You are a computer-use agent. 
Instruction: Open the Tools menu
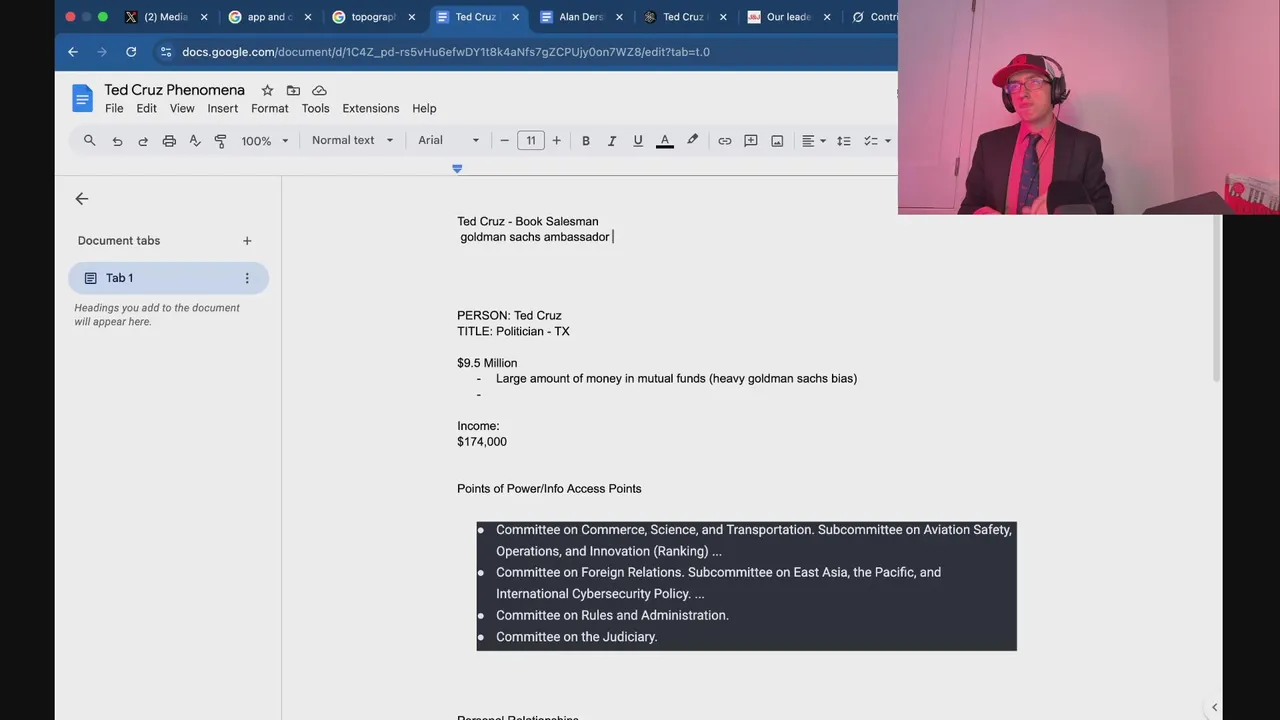[x=315, y=108]
